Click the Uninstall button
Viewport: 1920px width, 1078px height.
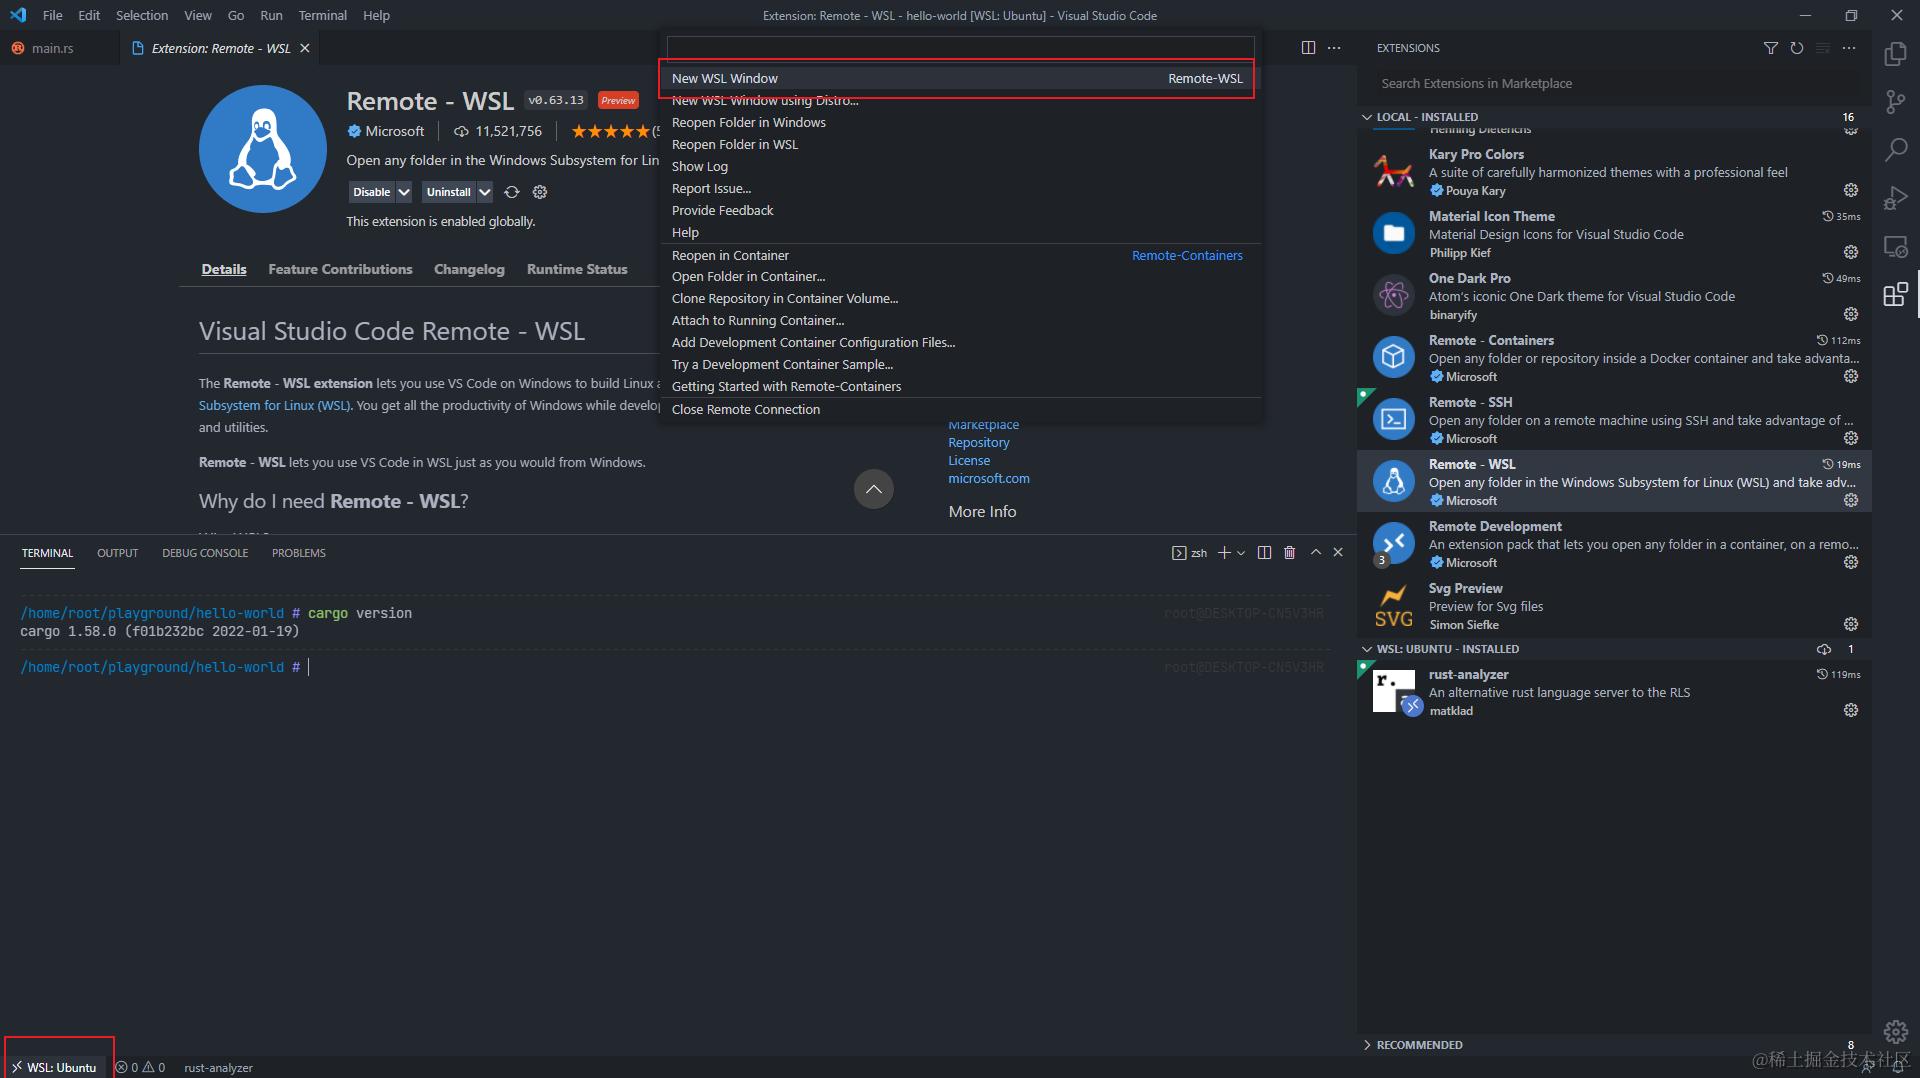click(449, 191)
